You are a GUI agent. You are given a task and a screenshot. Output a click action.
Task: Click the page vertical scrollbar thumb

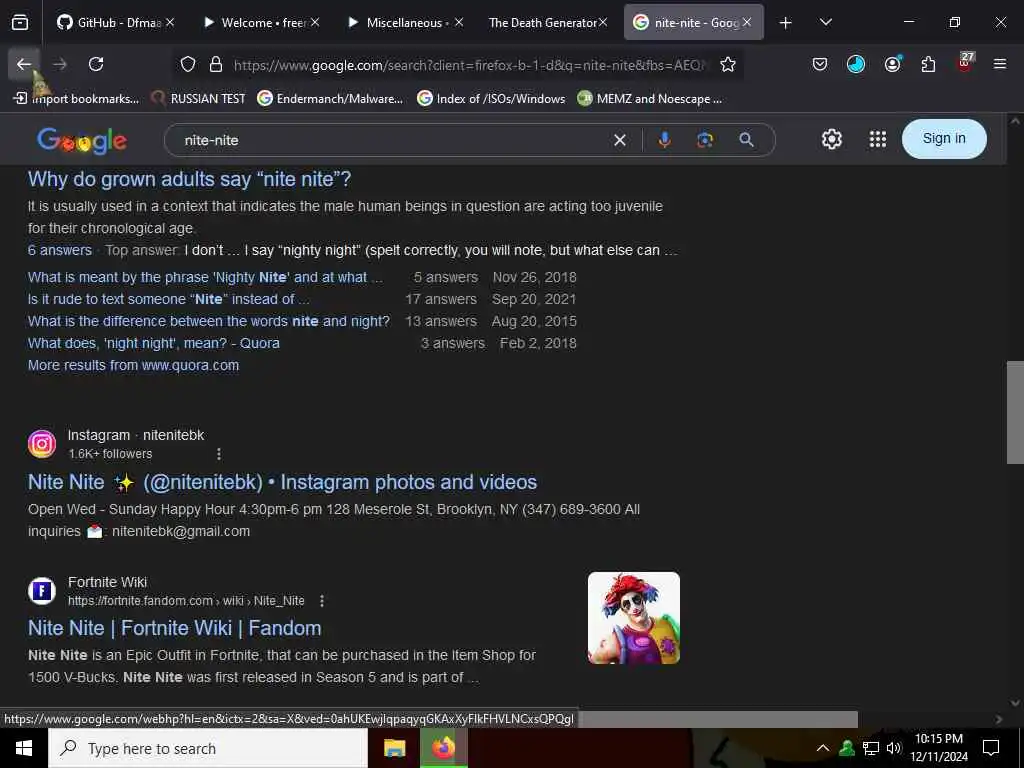(x=1015, y=412)
